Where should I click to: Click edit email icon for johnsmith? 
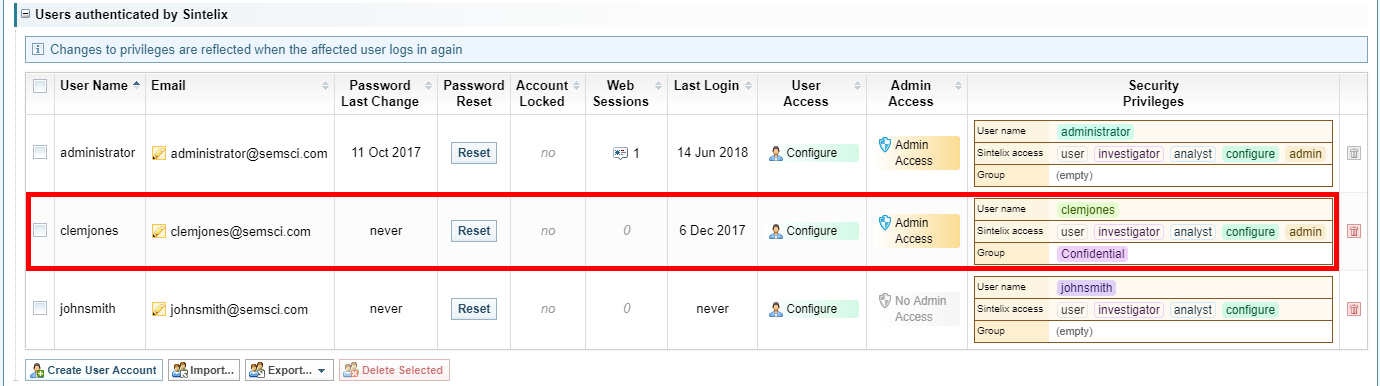tap(158, 309)
